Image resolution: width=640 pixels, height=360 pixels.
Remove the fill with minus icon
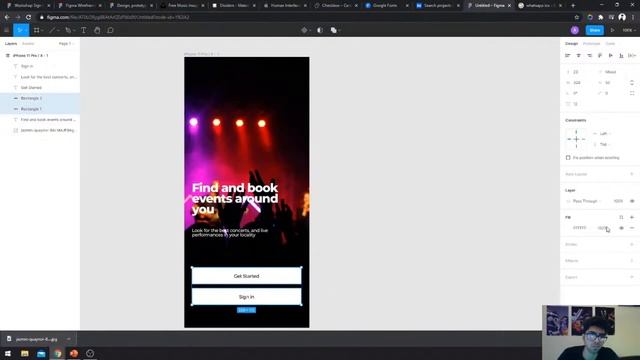pyautogui.click(x=632, y=228)
